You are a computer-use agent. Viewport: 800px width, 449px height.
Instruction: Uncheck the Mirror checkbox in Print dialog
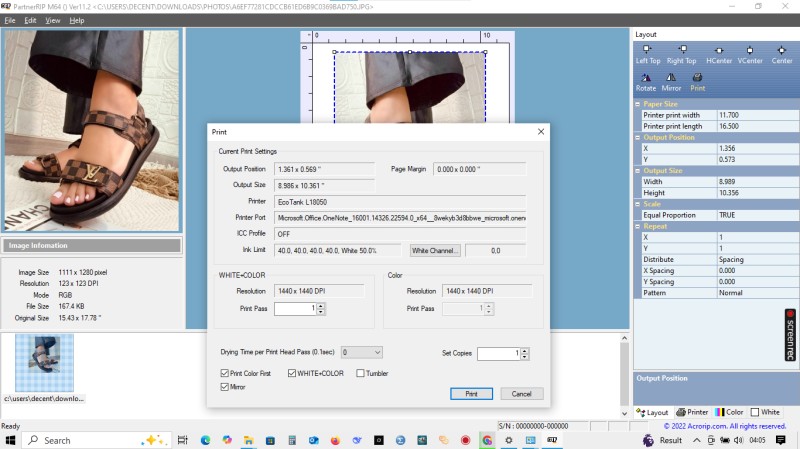pyautogui.click(x=224, y=387)
